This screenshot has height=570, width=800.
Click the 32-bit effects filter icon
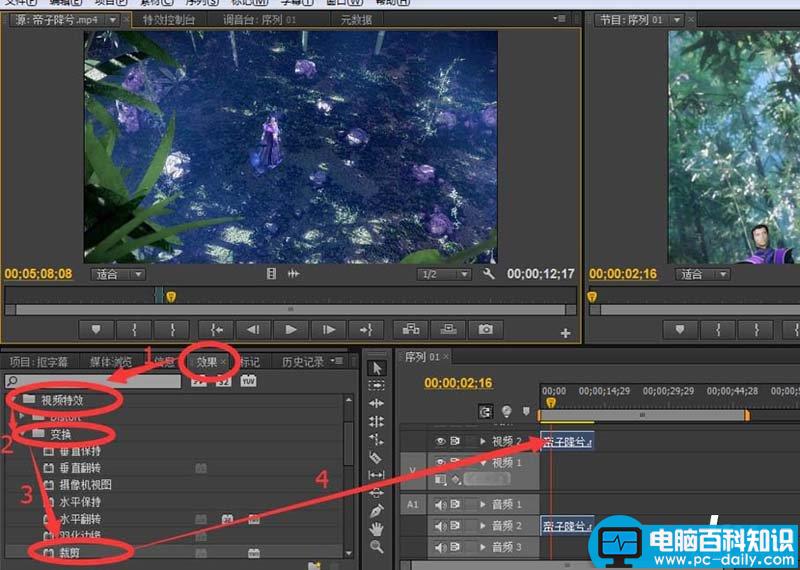[x=224, y=380]
